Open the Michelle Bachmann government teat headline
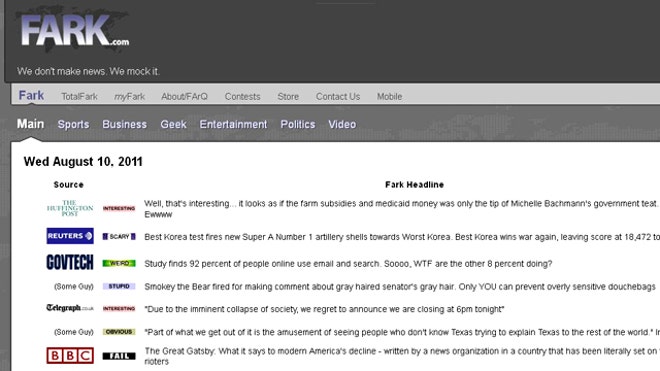660x371 pixels. (x=402, y=208)
